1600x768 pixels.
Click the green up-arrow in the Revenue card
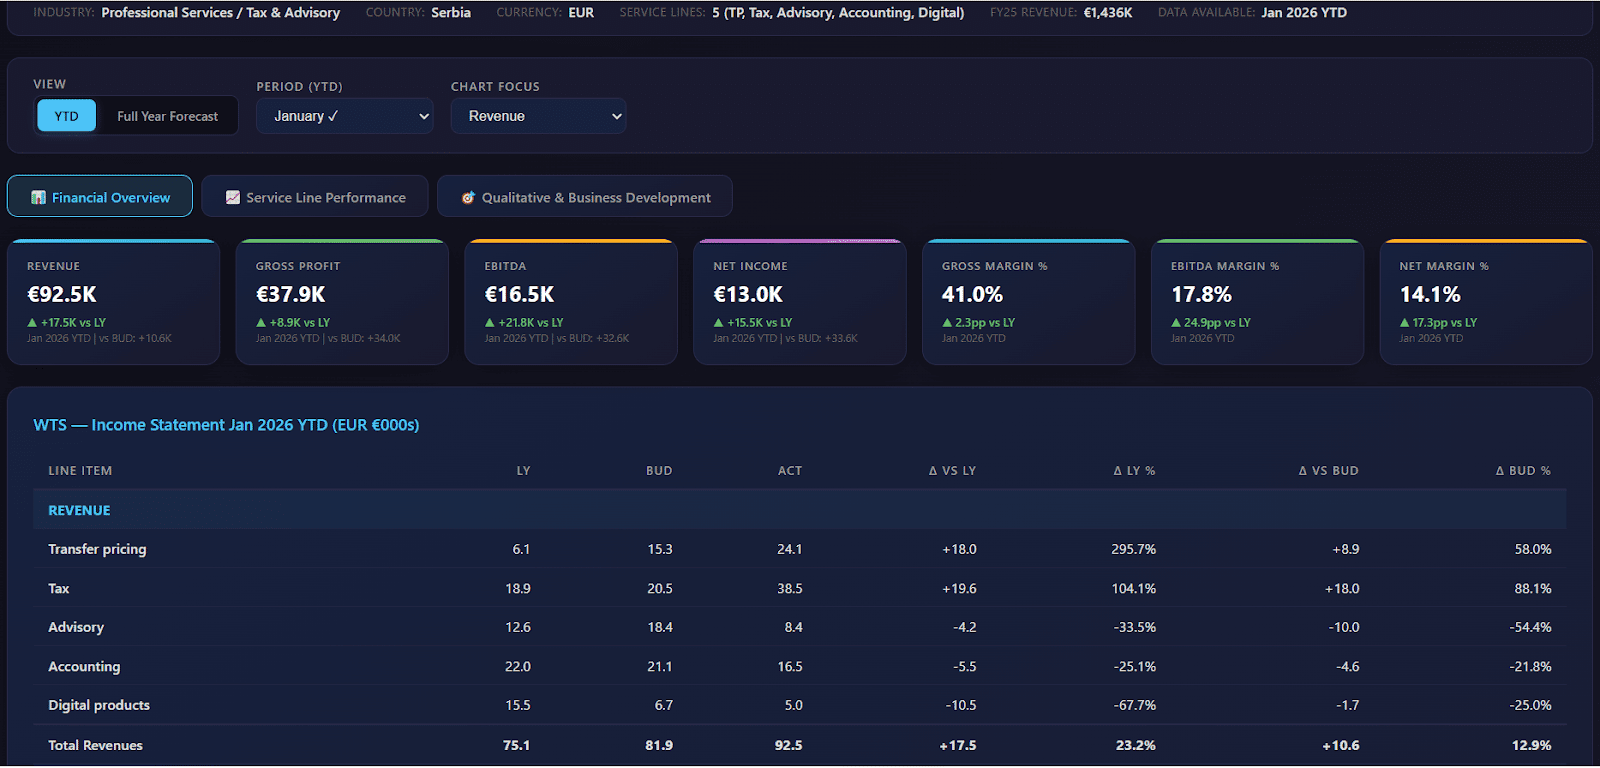click(x=33, y=323)
